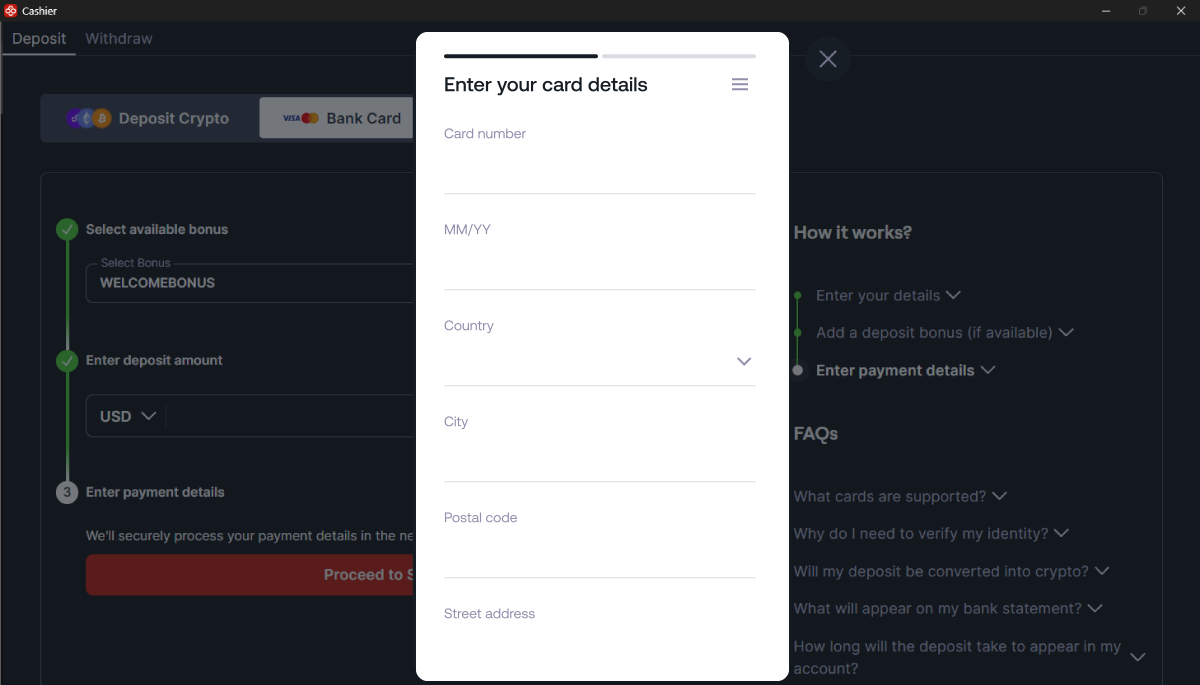The image size is (1200, 685).
Task: Expand 'Enter your details' section
Action: click(x=888, y=296)
